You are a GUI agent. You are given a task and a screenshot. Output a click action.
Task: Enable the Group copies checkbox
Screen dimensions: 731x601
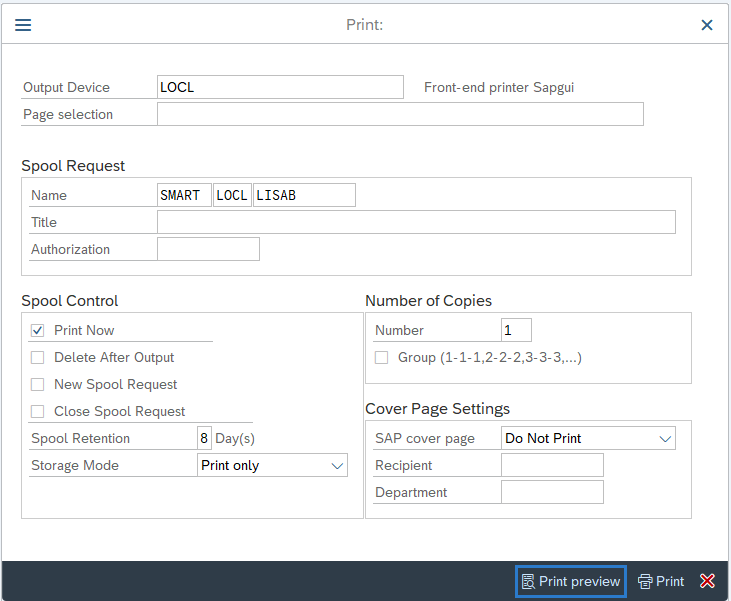[381, 358]
